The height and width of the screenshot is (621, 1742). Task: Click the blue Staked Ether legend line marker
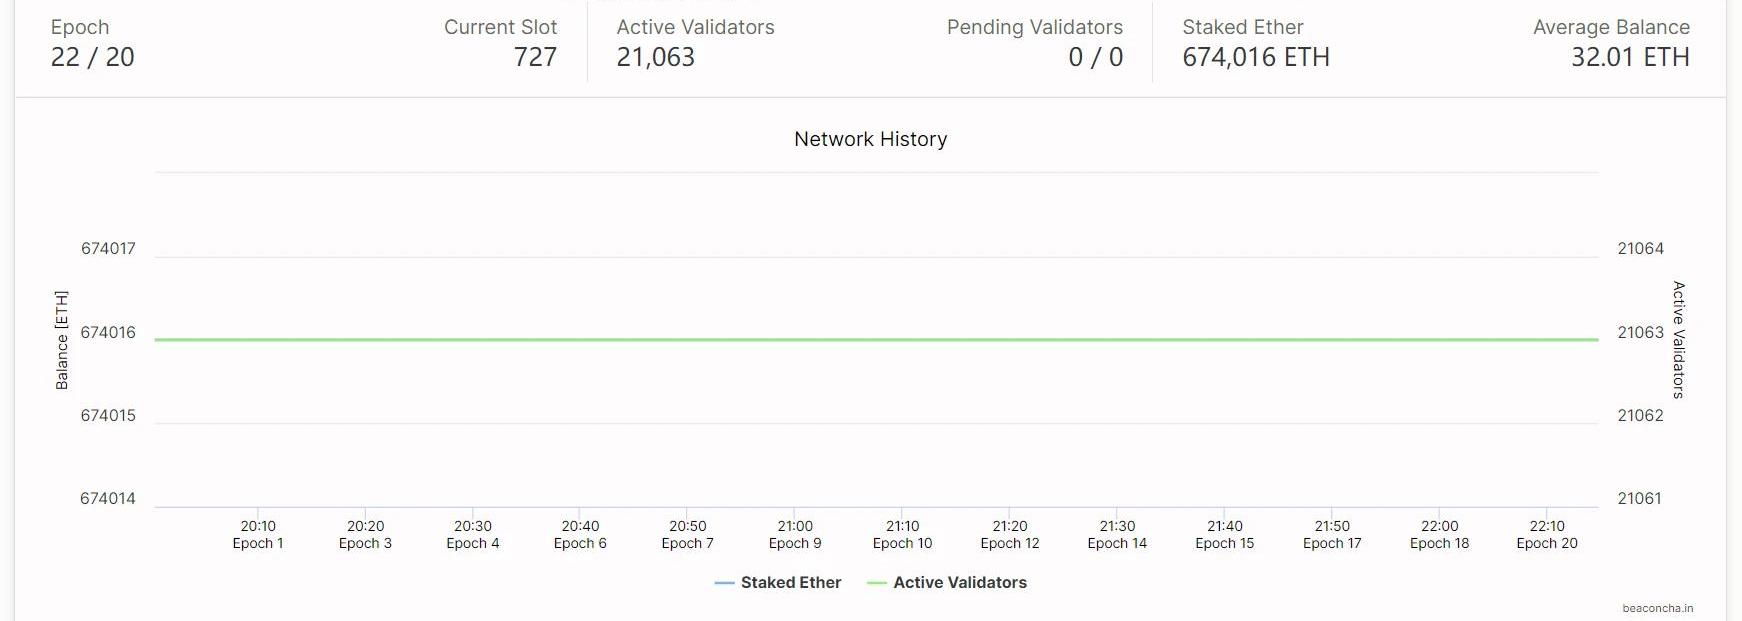pyautogui.click(x=725, y=583)
